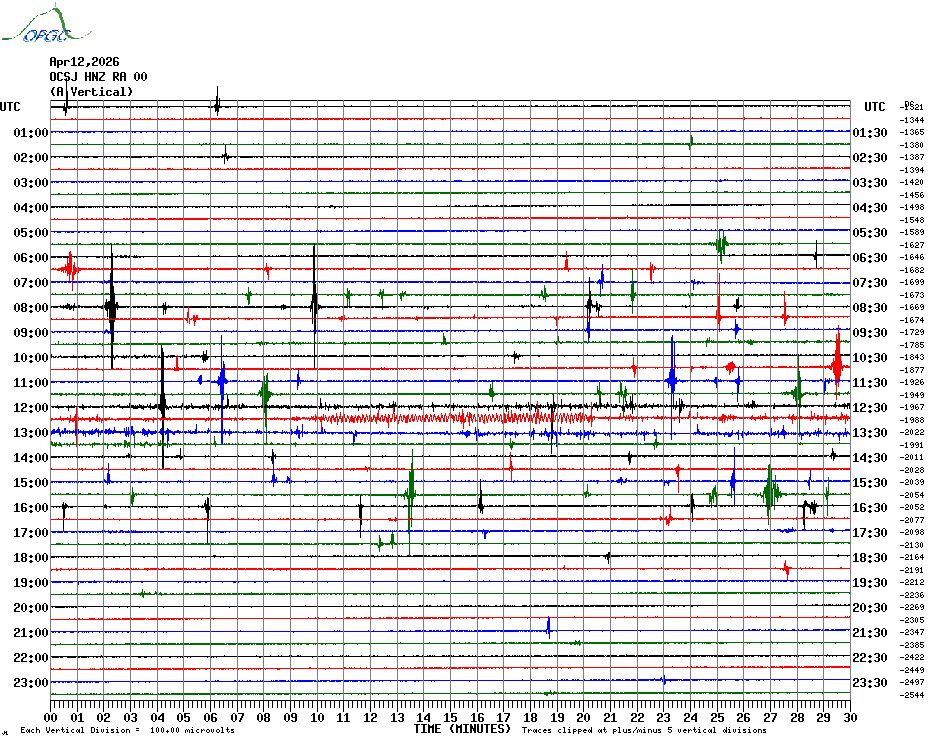
Task: Click the 08:00 hour label
Action: click(31, 307)
